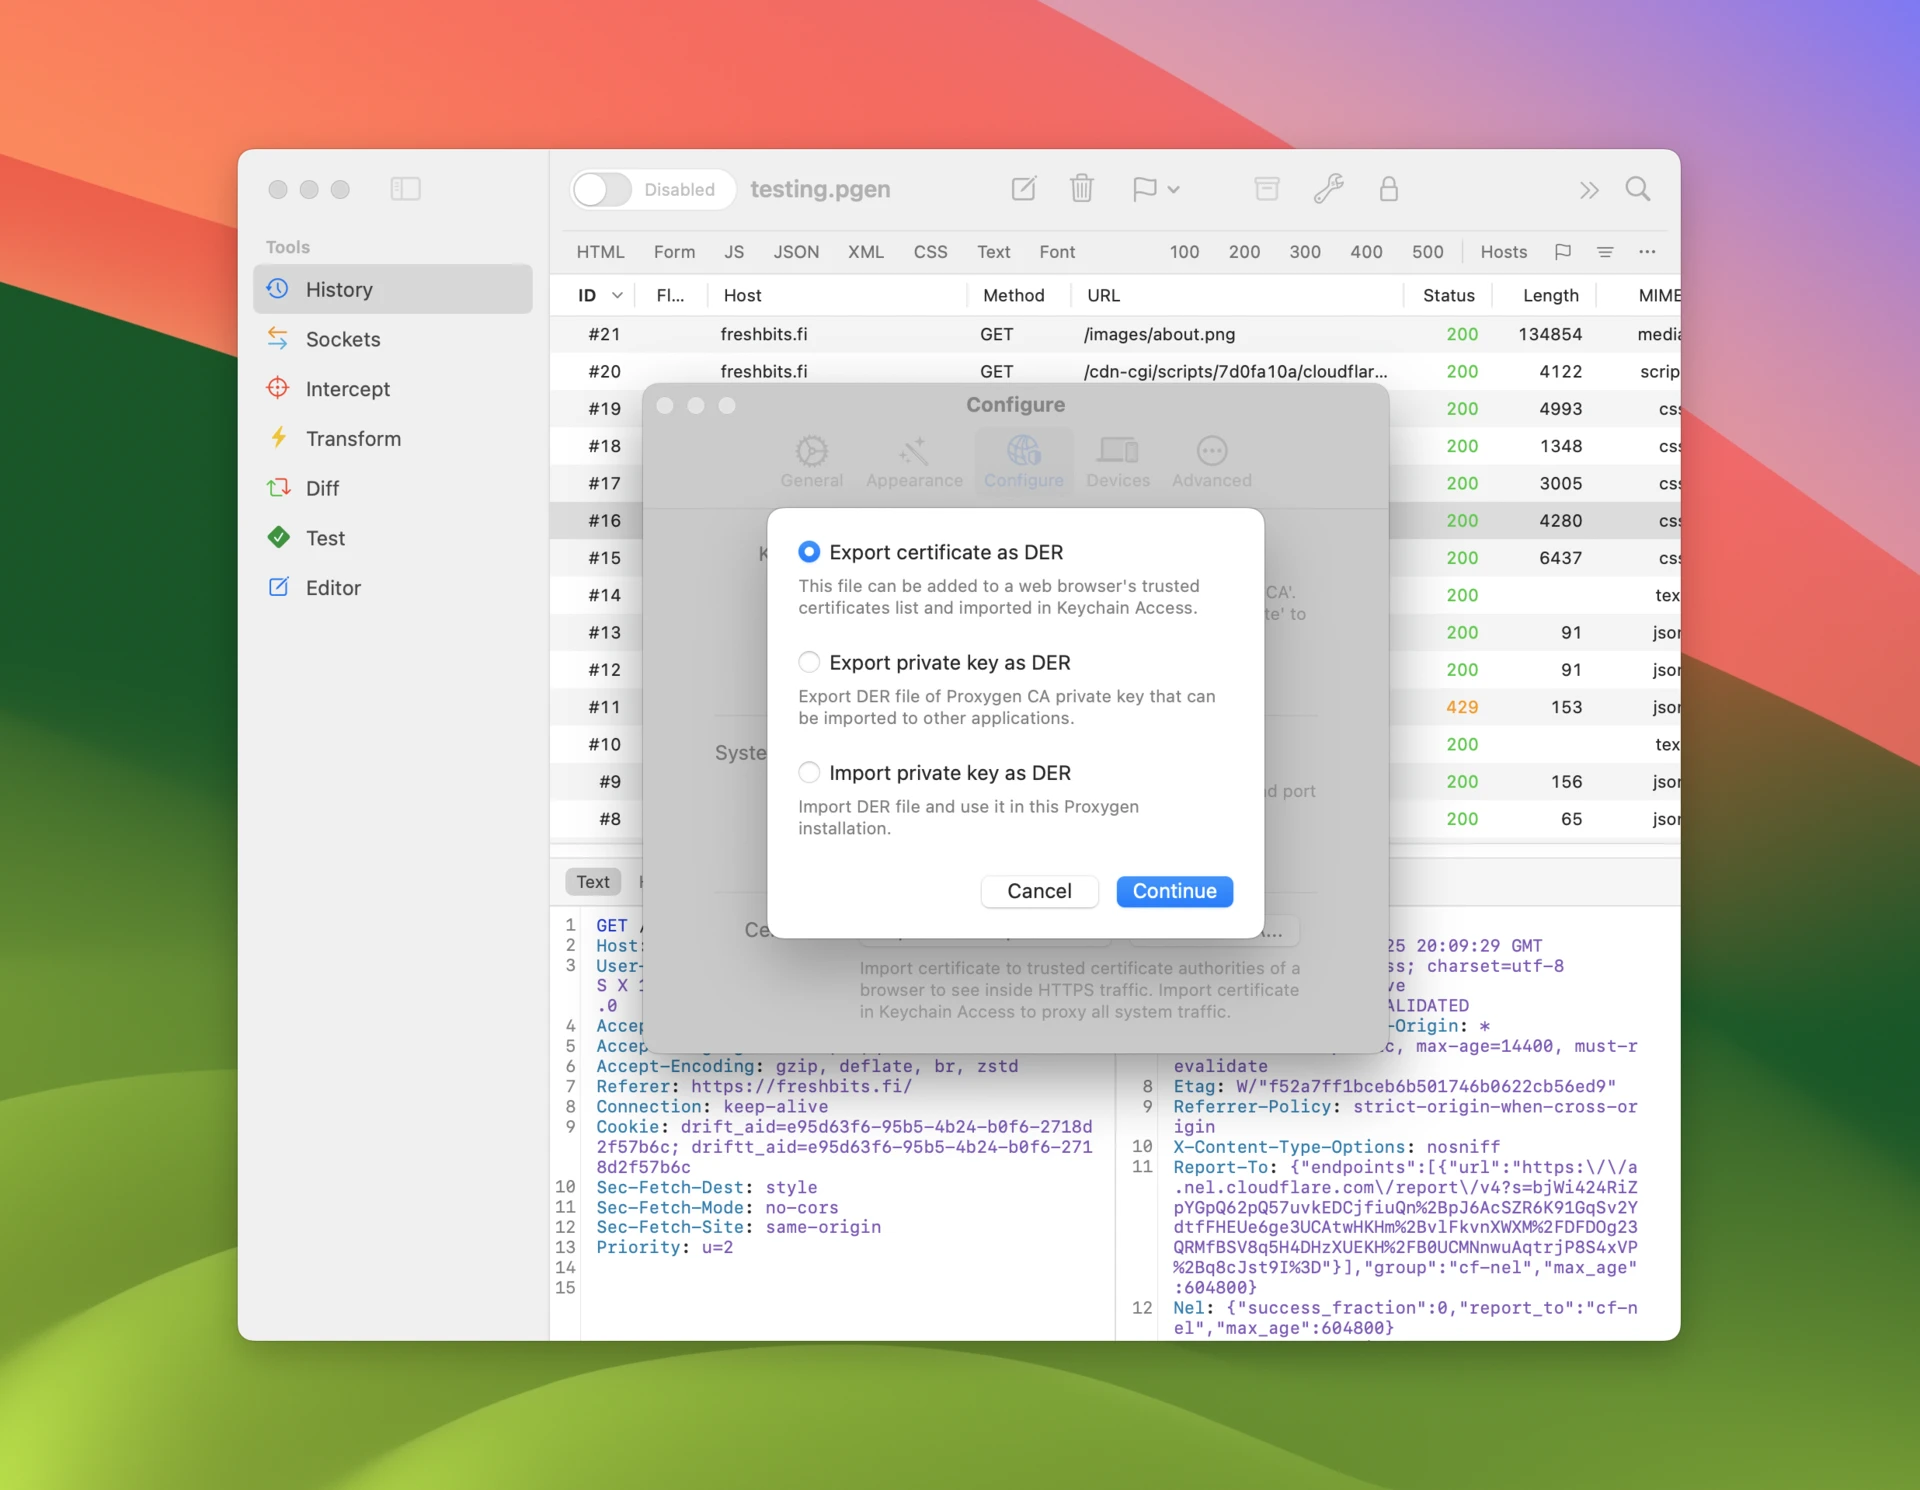Click the wrench tools icon
This screenshot has height=1490, width=1920.
[1328, 189]
